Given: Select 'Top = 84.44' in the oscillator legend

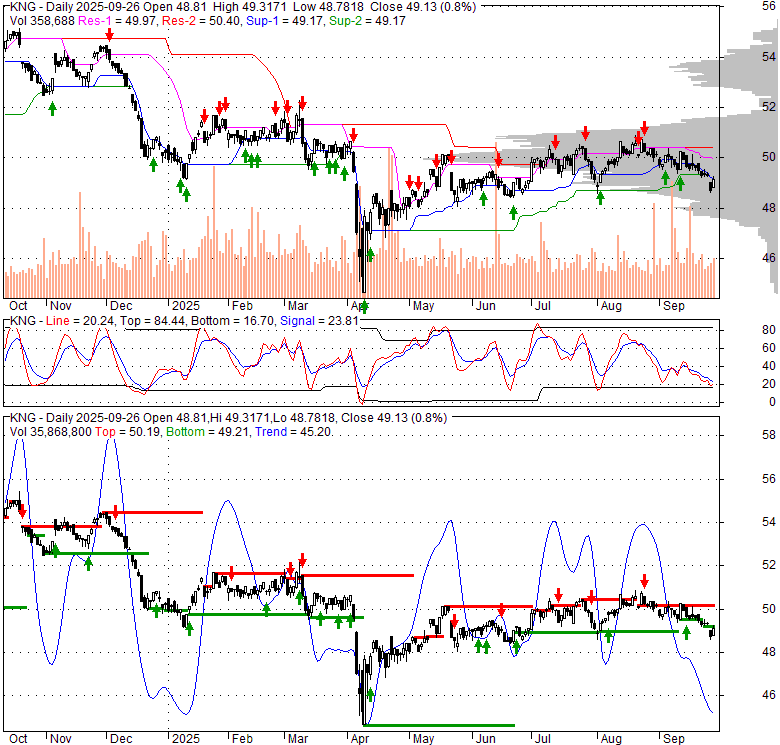Looking at the screenshot, I should pyautogui.click(x=153, y=321).
